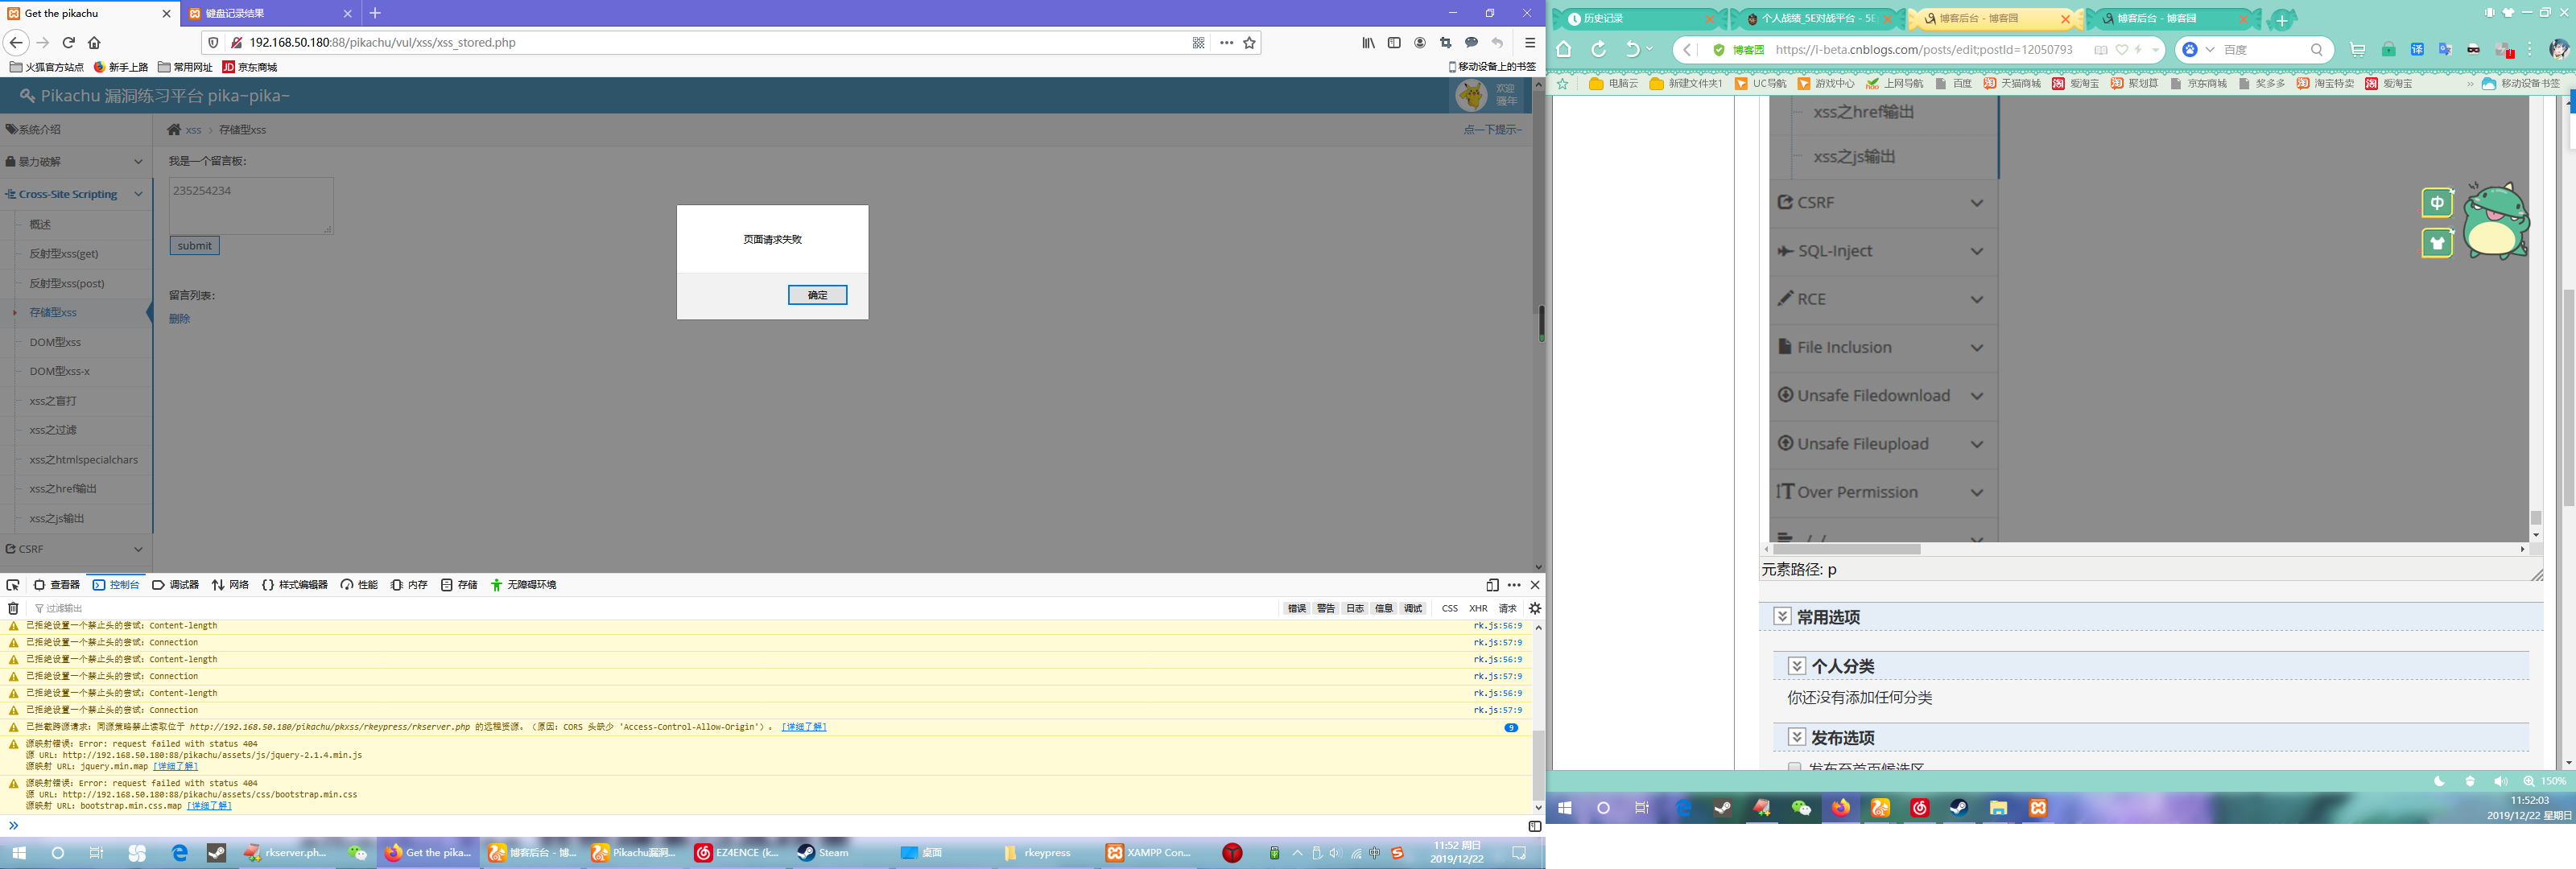
Task: Clear console with the trash icon
Action: tap(13, 608)
